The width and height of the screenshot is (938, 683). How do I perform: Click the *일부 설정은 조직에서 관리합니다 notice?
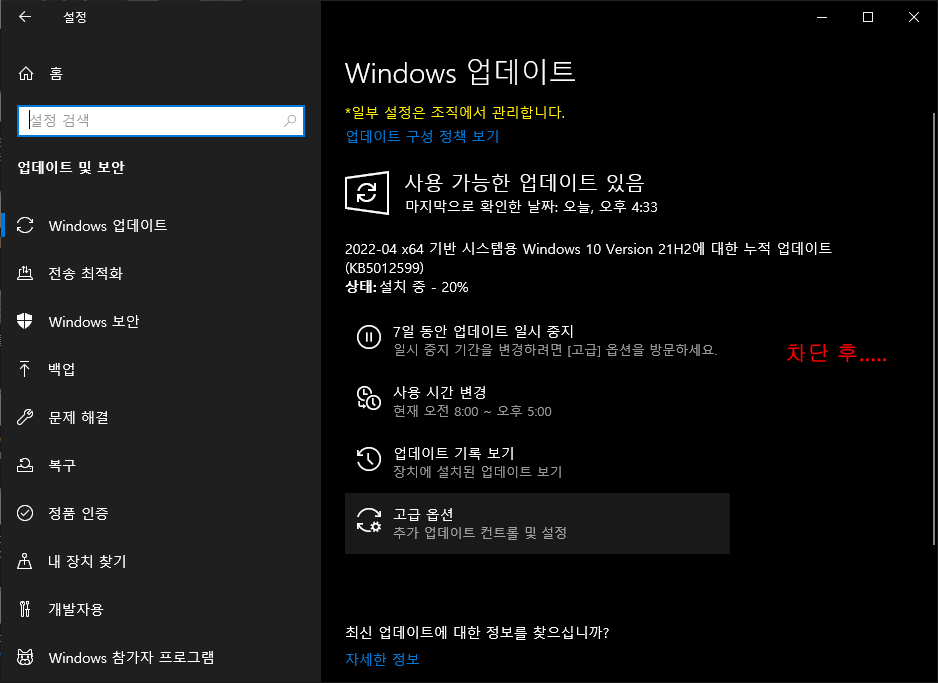tap(455, 112)
